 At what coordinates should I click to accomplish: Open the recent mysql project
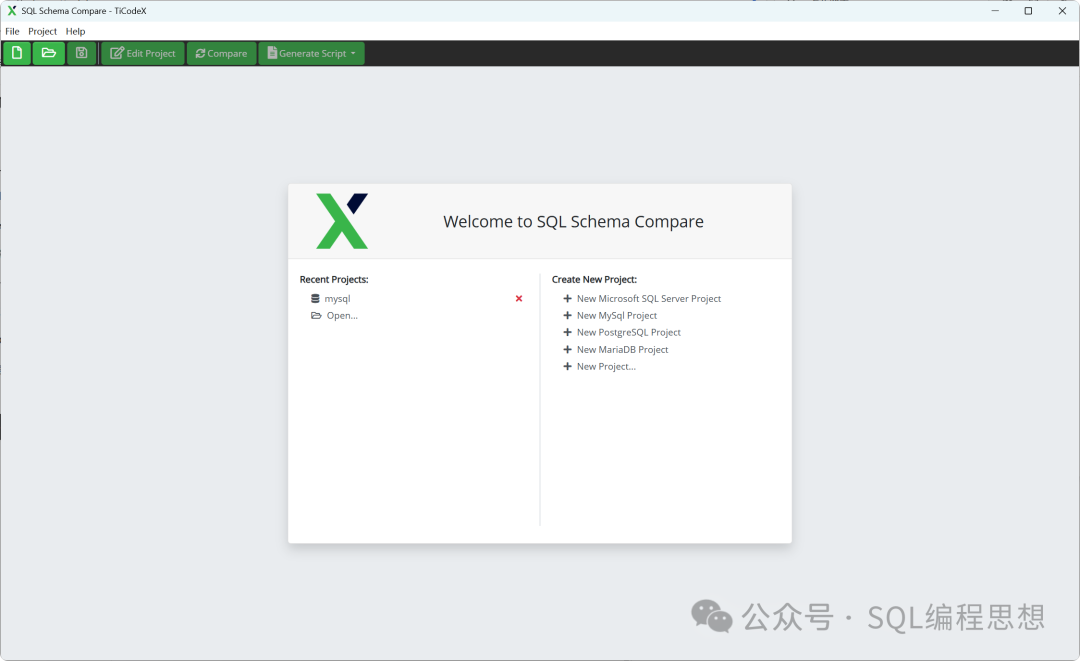tap(337, 298)
